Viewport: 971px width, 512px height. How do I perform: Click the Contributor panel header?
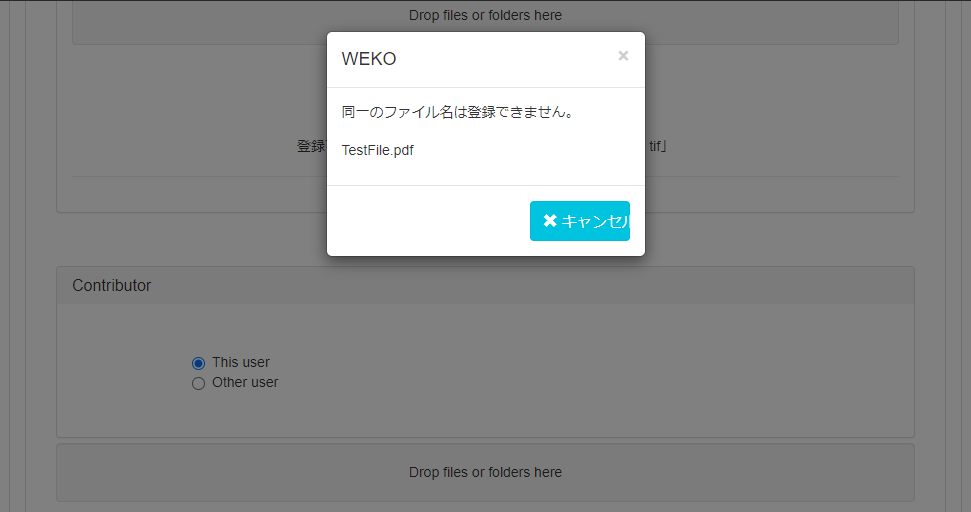tap(485, 286)
